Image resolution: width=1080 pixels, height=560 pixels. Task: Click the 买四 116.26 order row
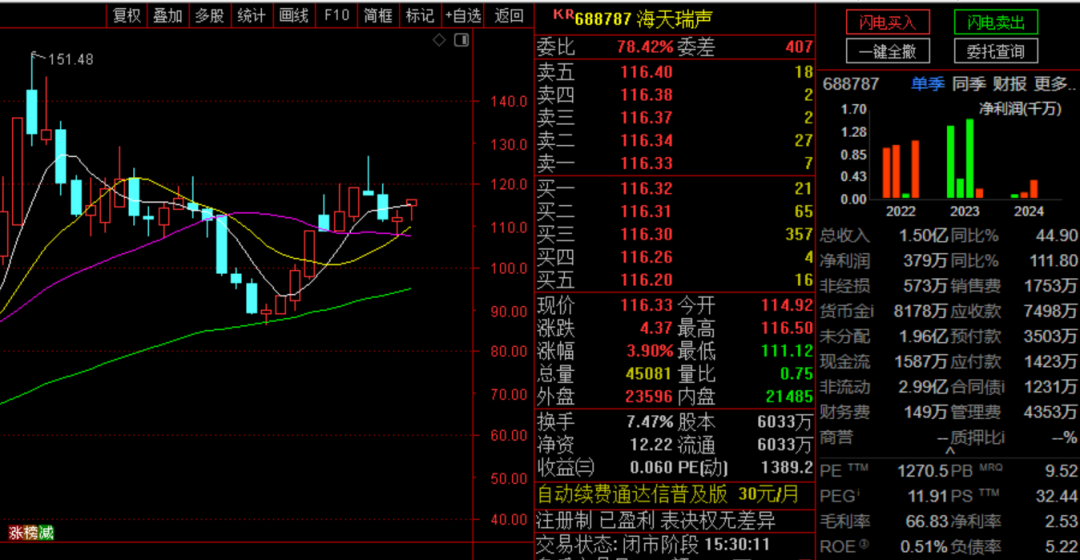coord(675,258)
